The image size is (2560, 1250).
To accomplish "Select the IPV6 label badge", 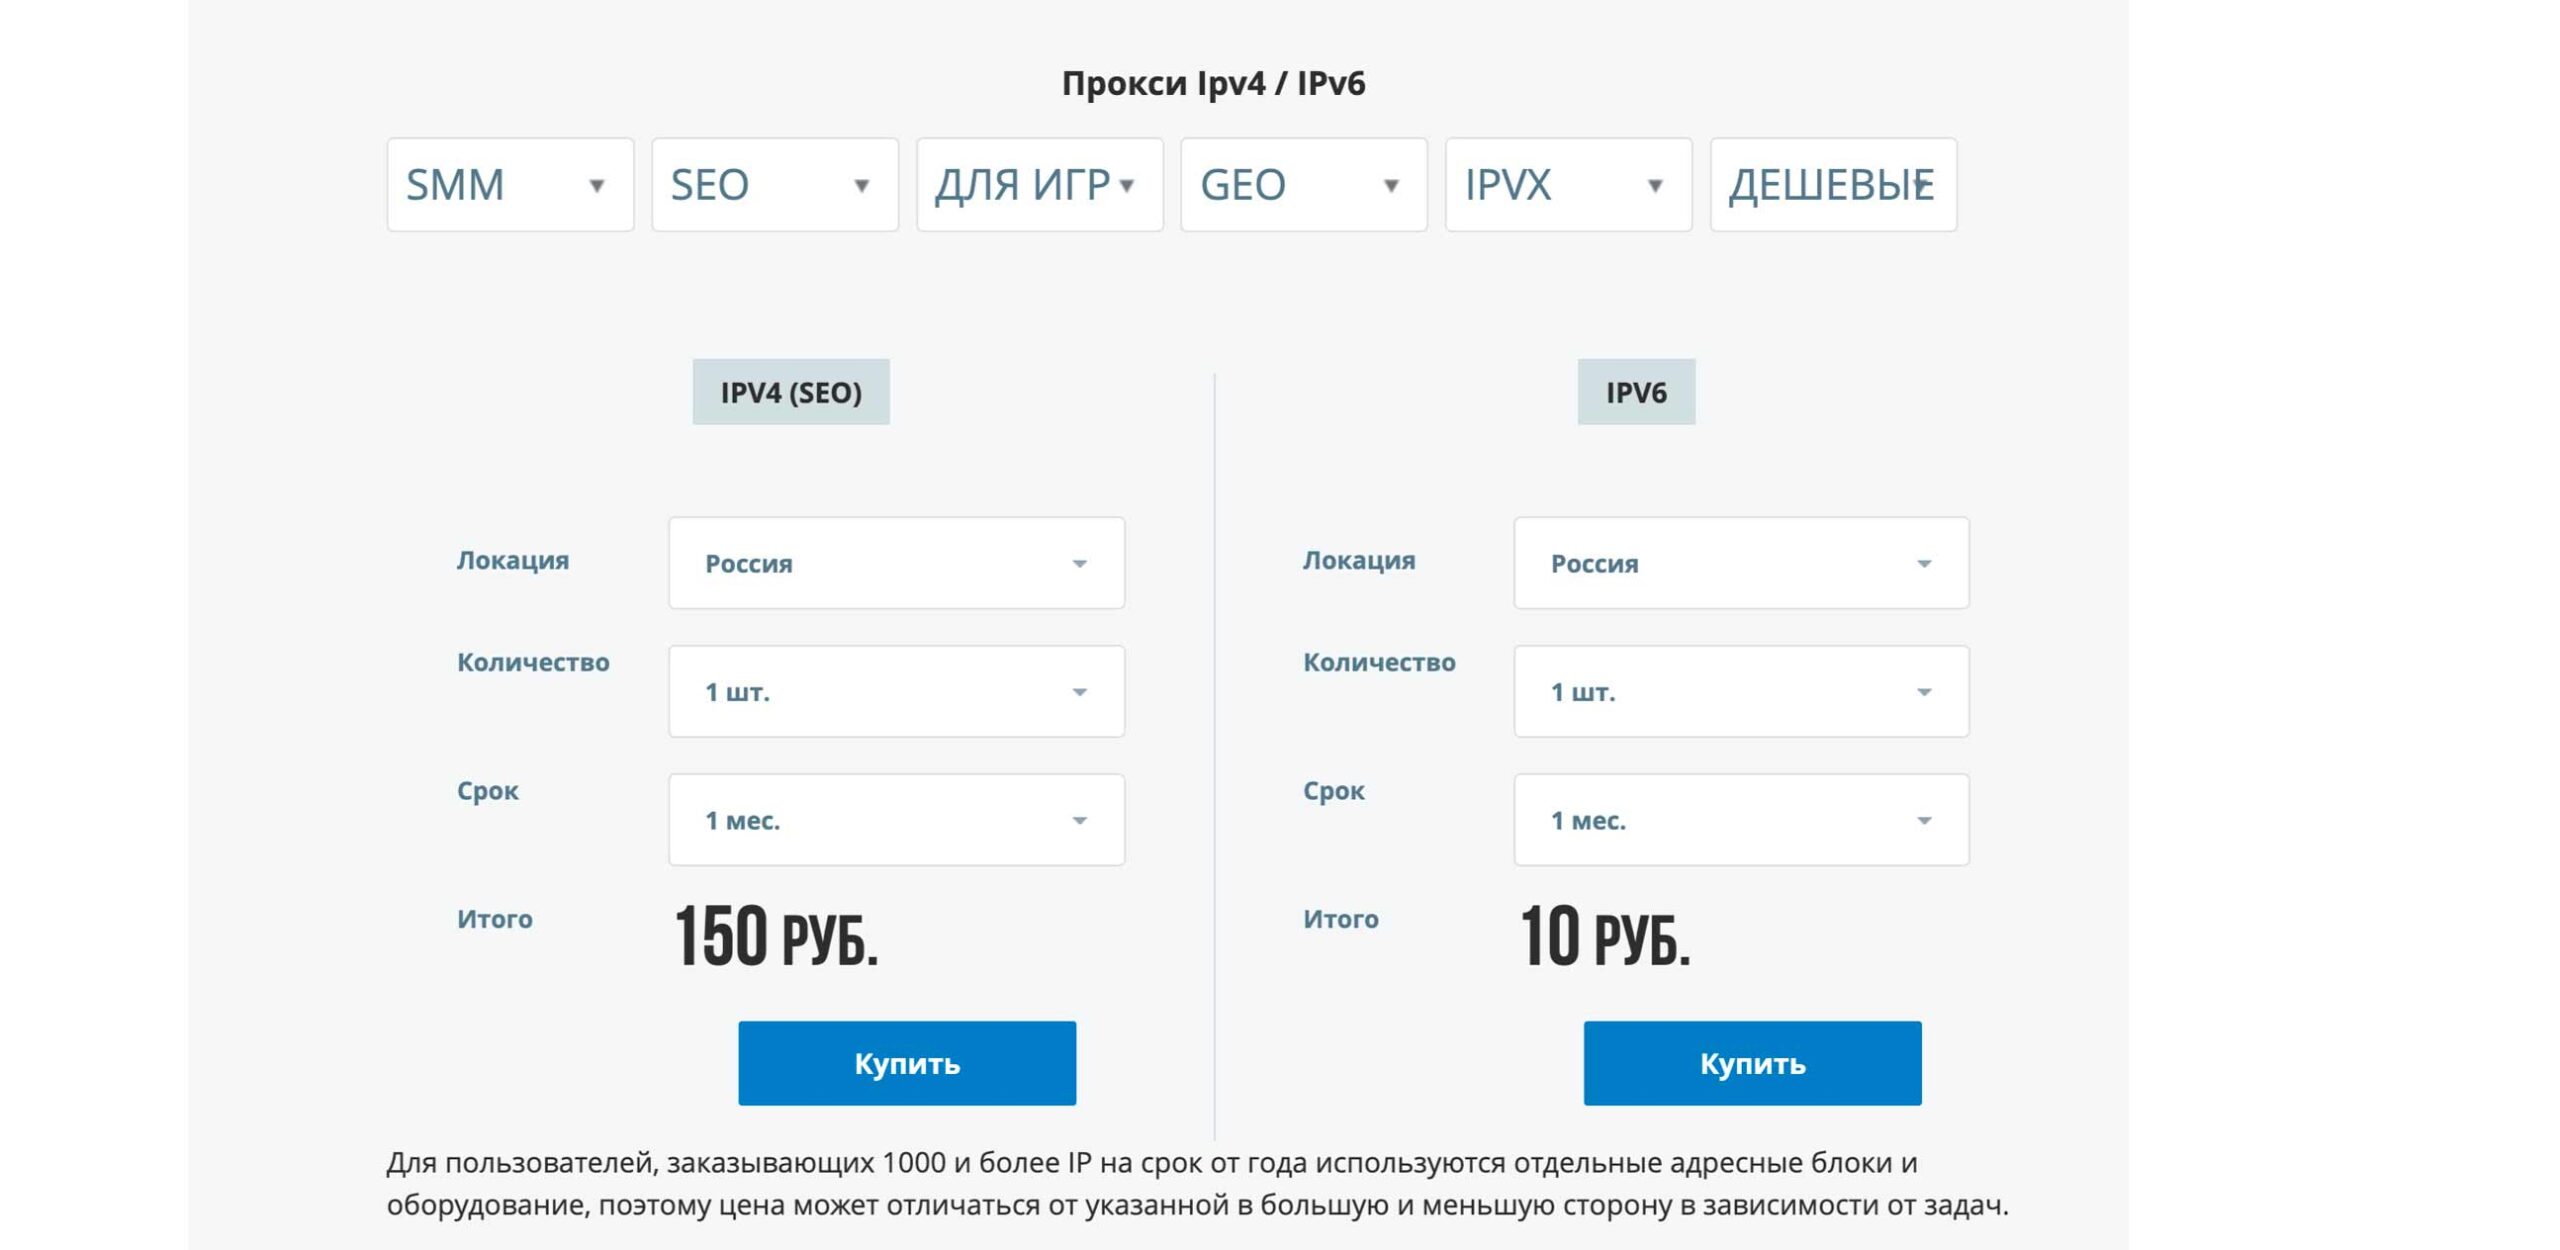I will pyautogui.click(x=1636, y=392).
